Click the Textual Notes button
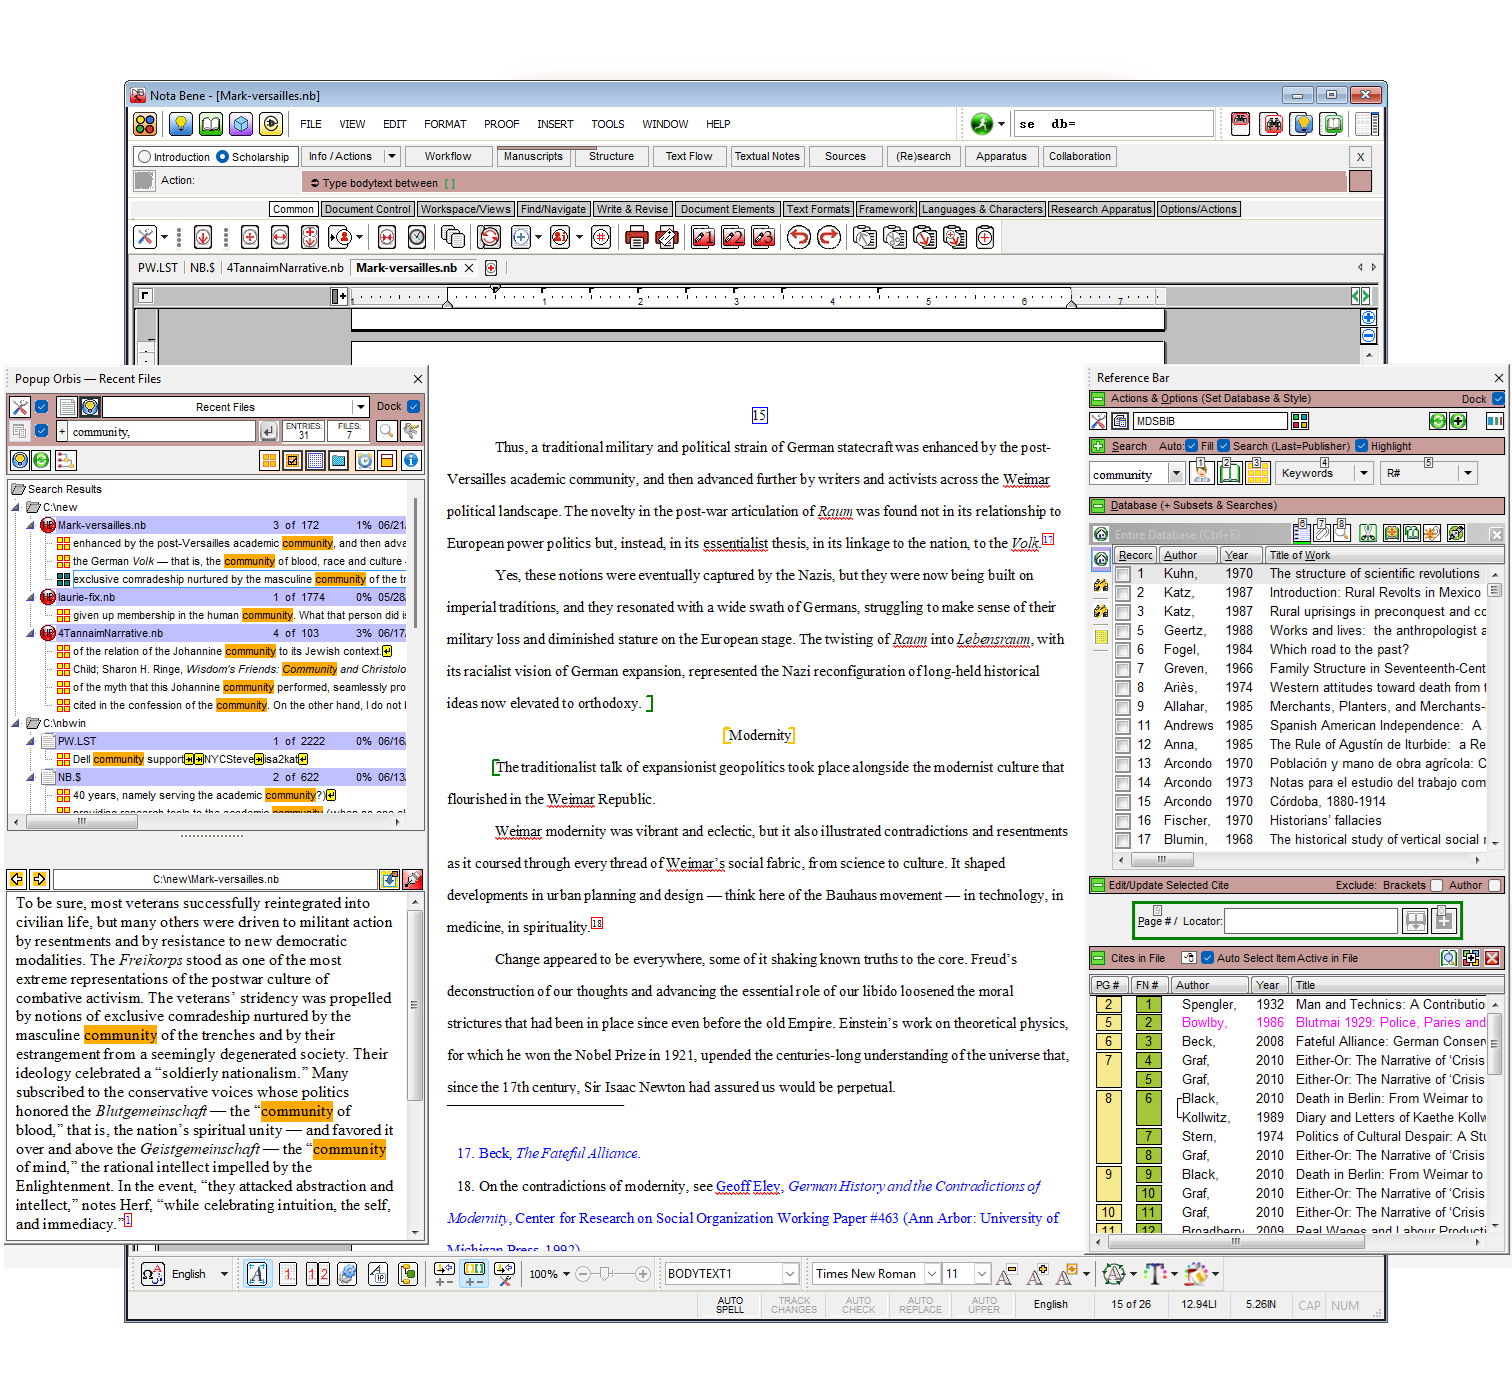This screenshot has width=1512, height=1381. [767, 157]
